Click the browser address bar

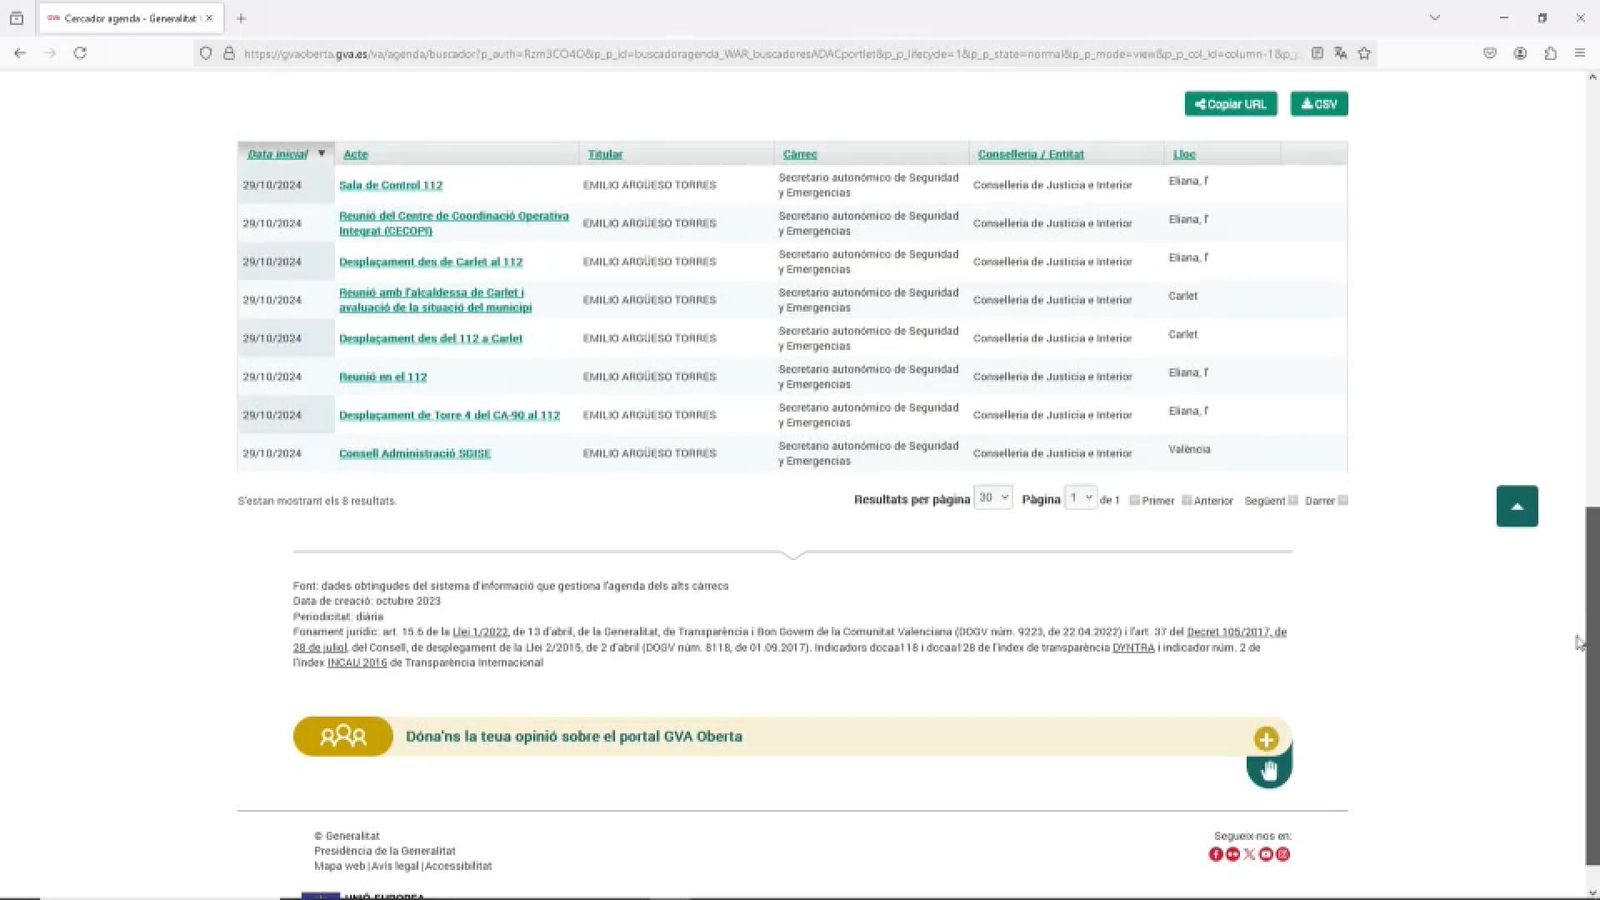(700, 56)
